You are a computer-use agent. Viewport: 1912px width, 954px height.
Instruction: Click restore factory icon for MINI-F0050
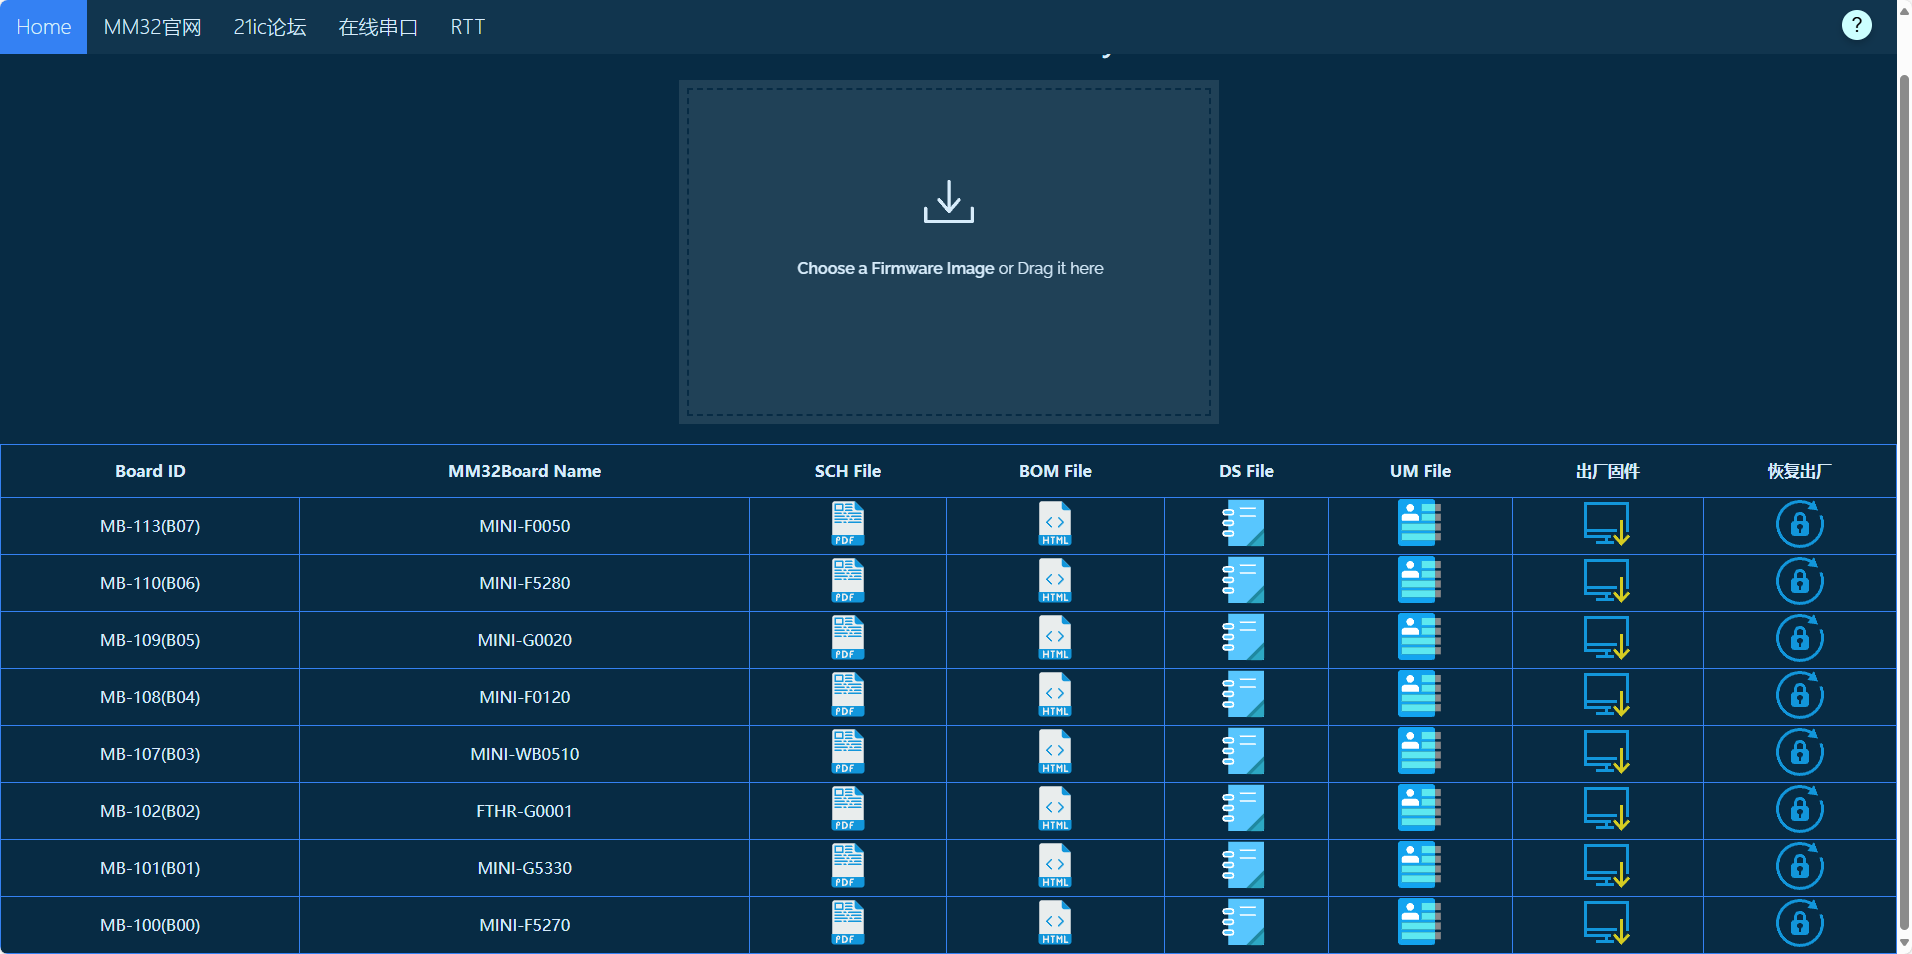click(1799, 524)
